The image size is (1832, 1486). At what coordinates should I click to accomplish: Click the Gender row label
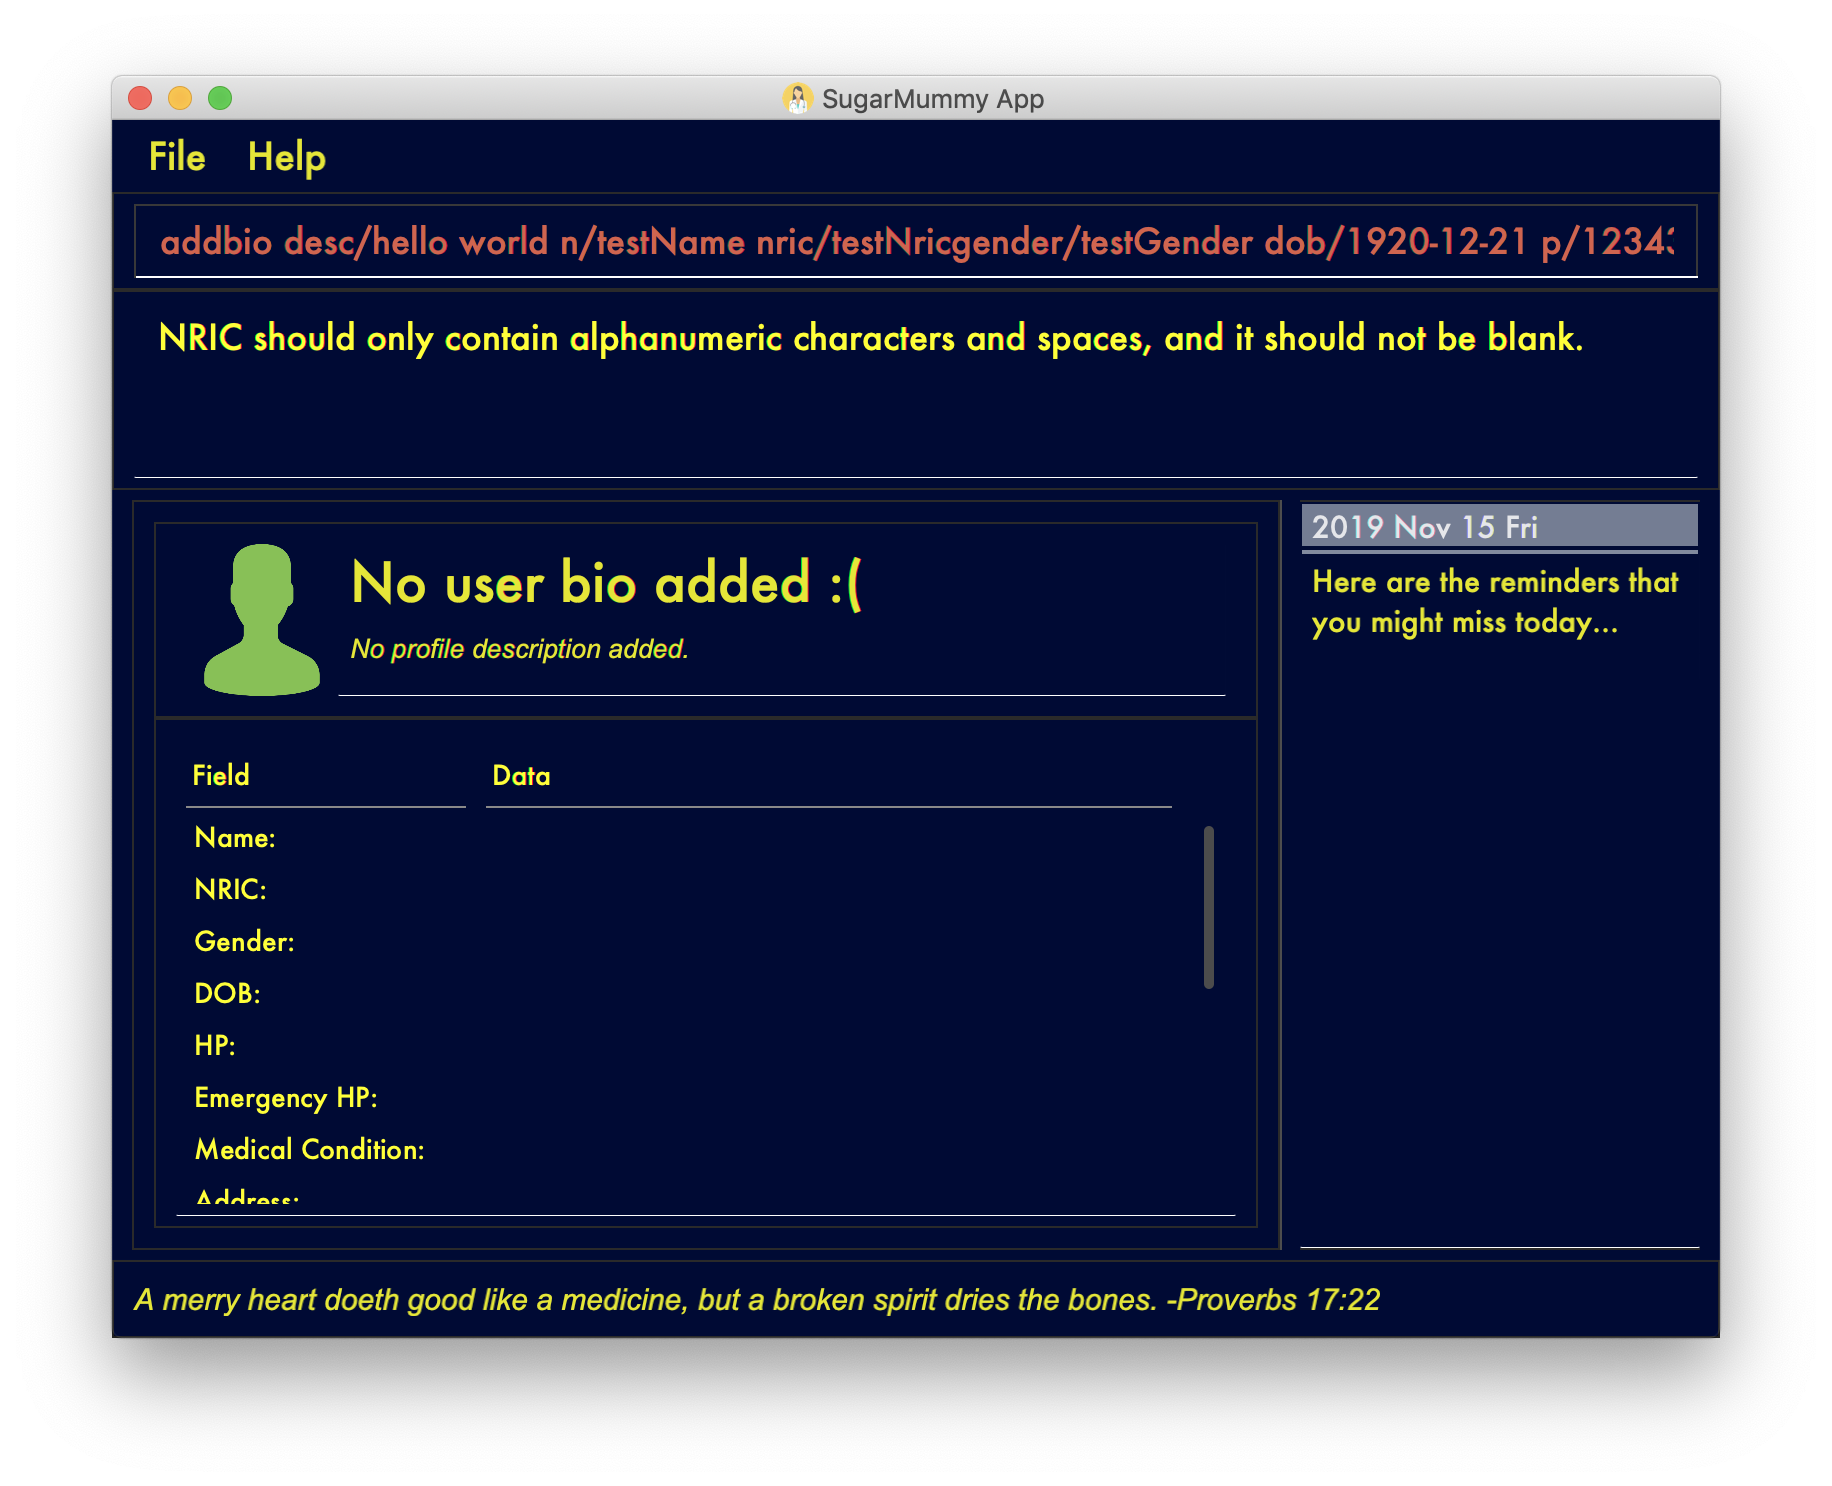click(243, 941)
